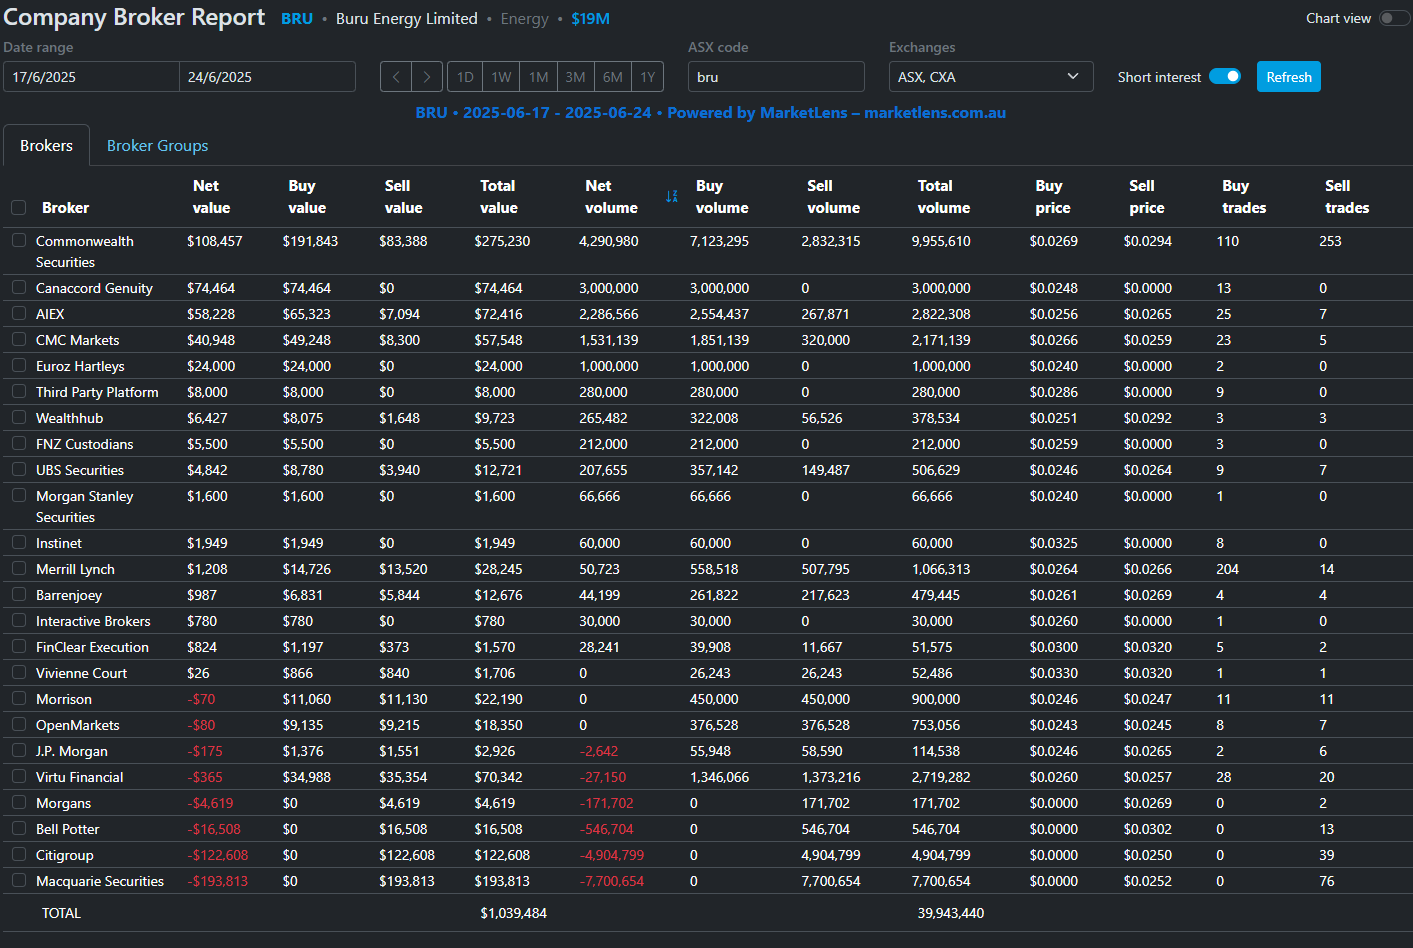The width and height of the screenshot is (1413, 948).
Task: Tick the select-all checkbox beside Broker header
Action: point(18,208)
